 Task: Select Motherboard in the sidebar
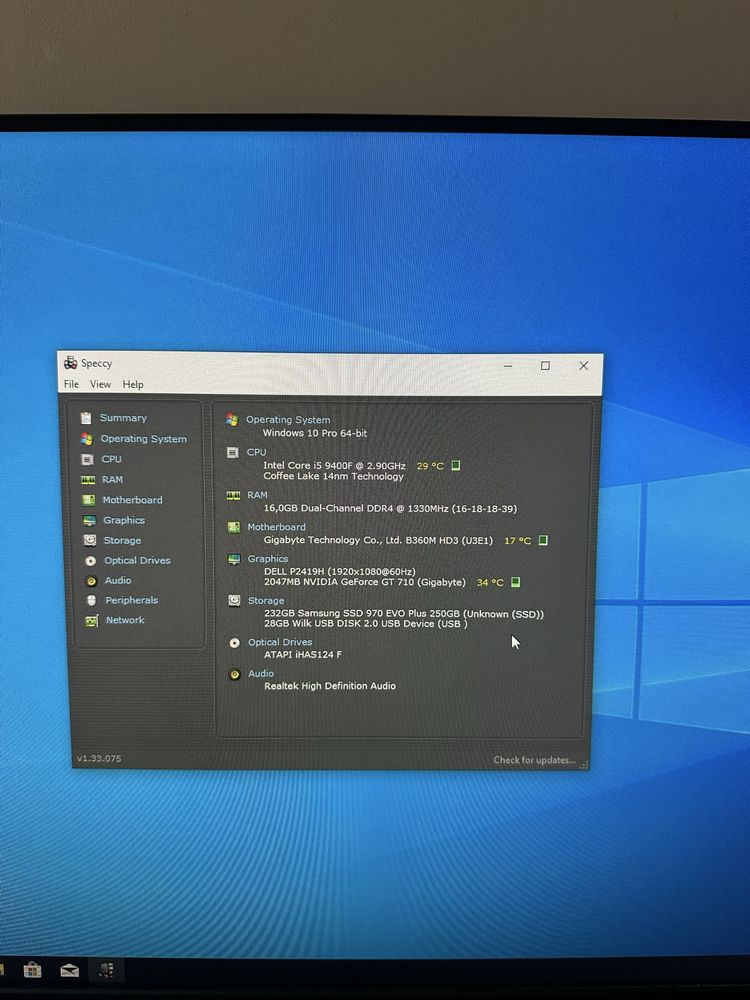pos(132,500)
